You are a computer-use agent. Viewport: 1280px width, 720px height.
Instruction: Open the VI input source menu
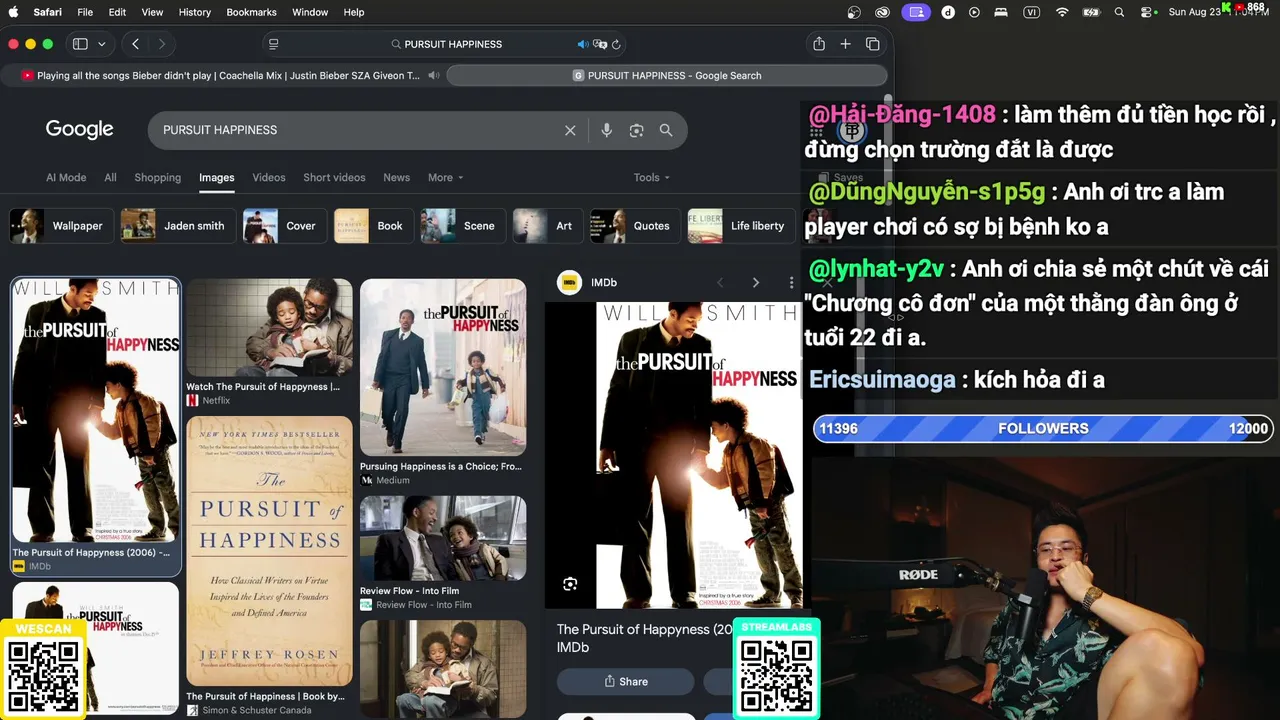(1031, 12)
